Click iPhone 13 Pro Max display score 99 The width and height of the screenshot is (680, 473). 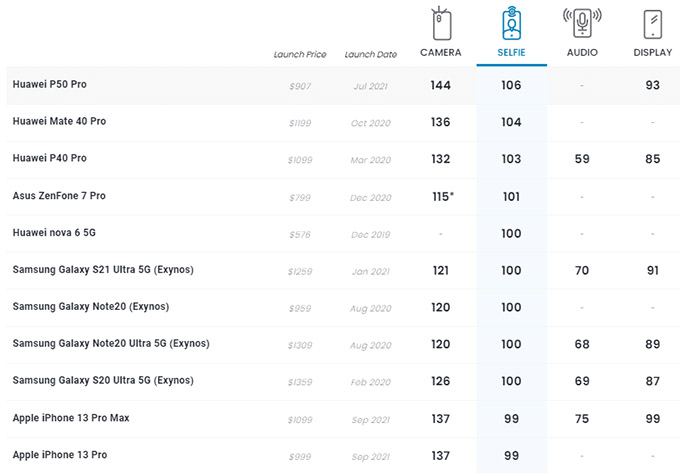pyautogui.click(x=652, y=418)
